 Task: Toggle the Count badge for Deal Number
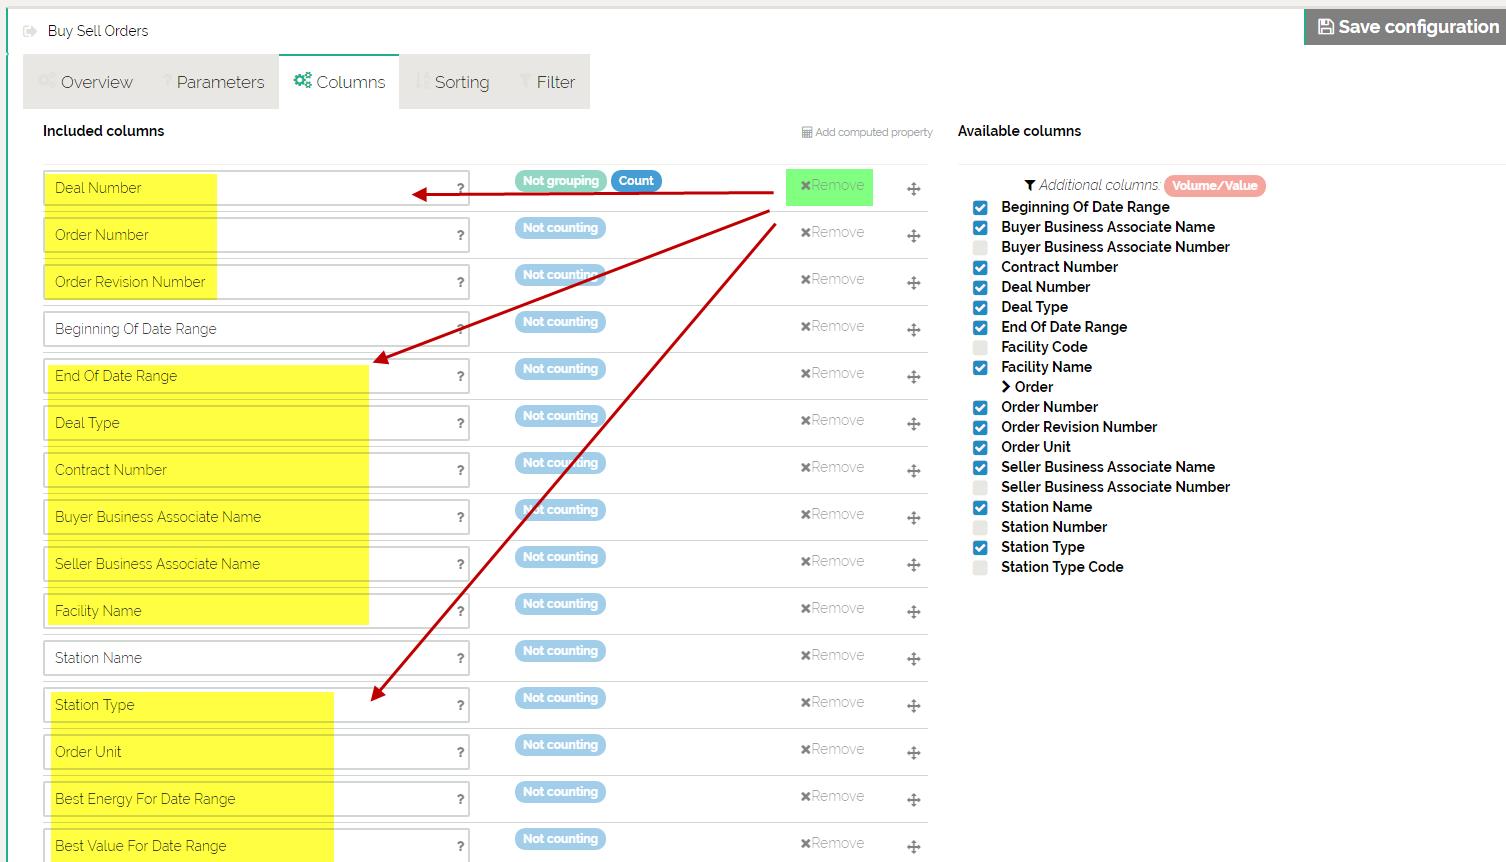(635, 181)
